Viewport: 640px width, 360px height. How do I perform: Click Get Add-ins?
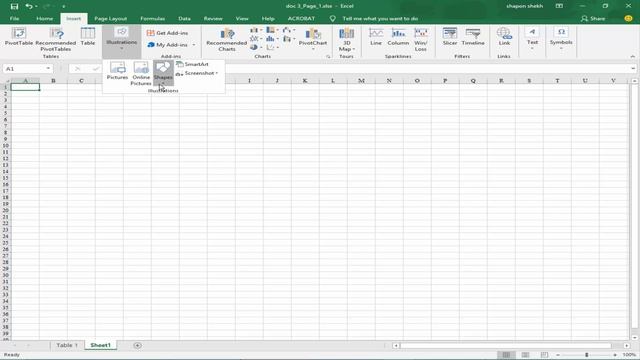(x=167, y=33)
